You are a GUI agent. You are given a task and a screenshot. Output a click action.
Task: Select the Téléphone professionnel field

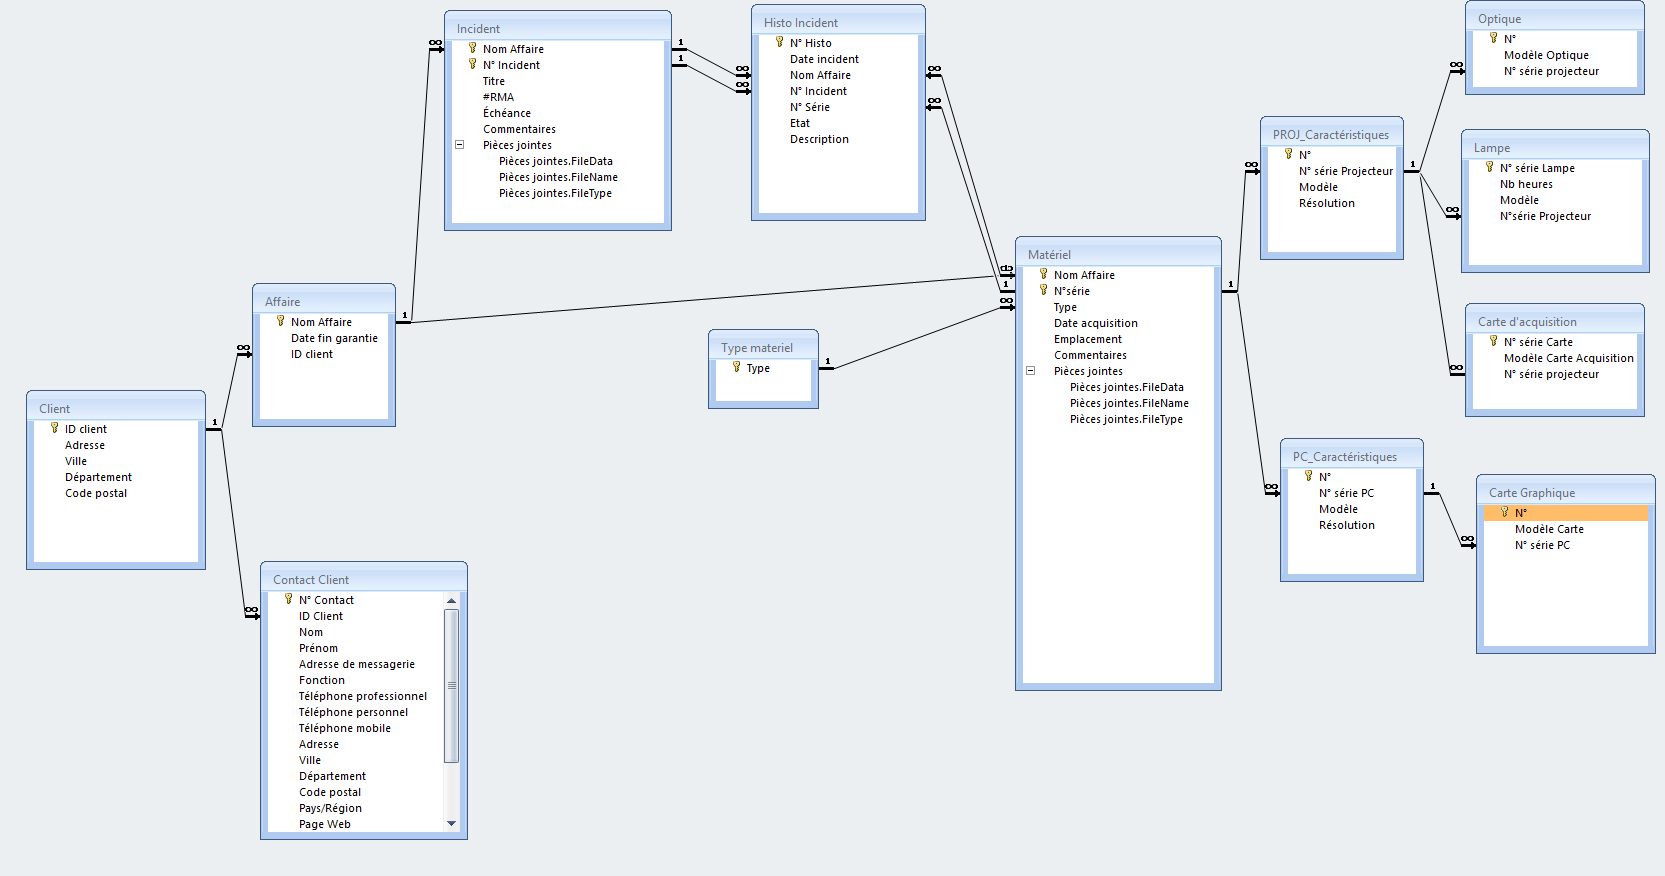(x=362, y=696)
